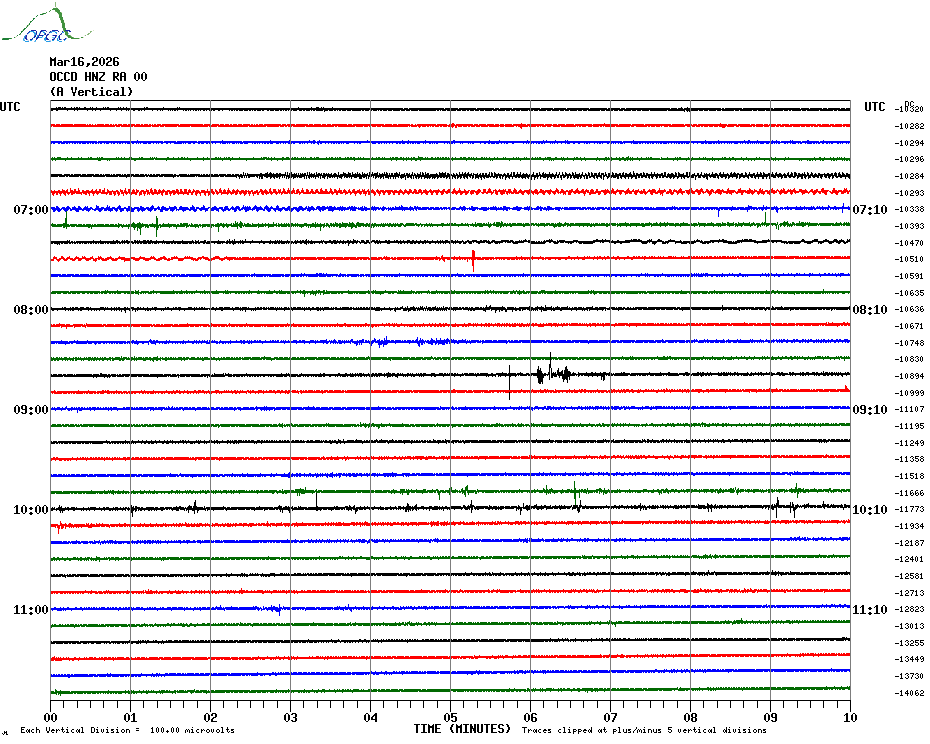Click the black seismic burst near minute 6
Image resolution: width=930 pixels, height=744 pixels.
(x=552, y=375)
